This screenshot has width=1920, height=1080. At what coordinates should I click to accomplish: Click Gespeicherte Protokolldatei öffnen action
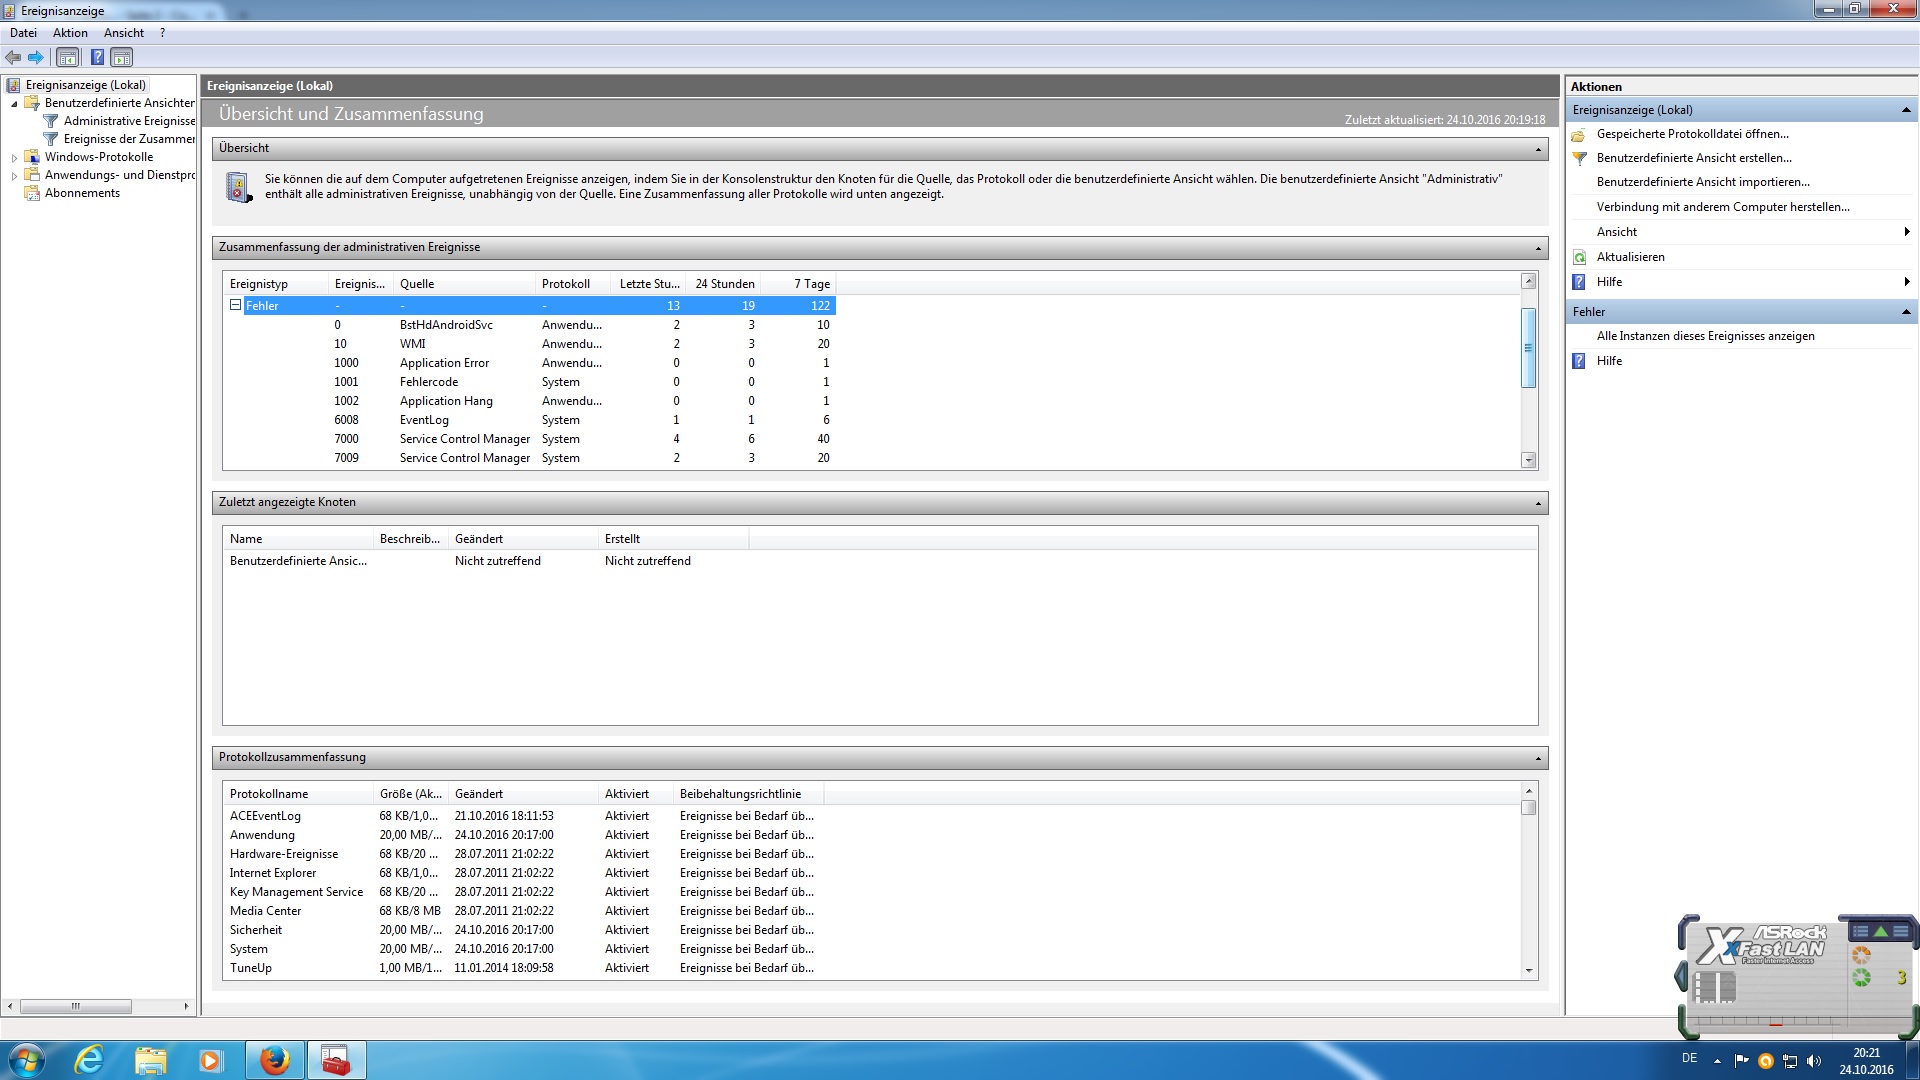[1692, 134]
